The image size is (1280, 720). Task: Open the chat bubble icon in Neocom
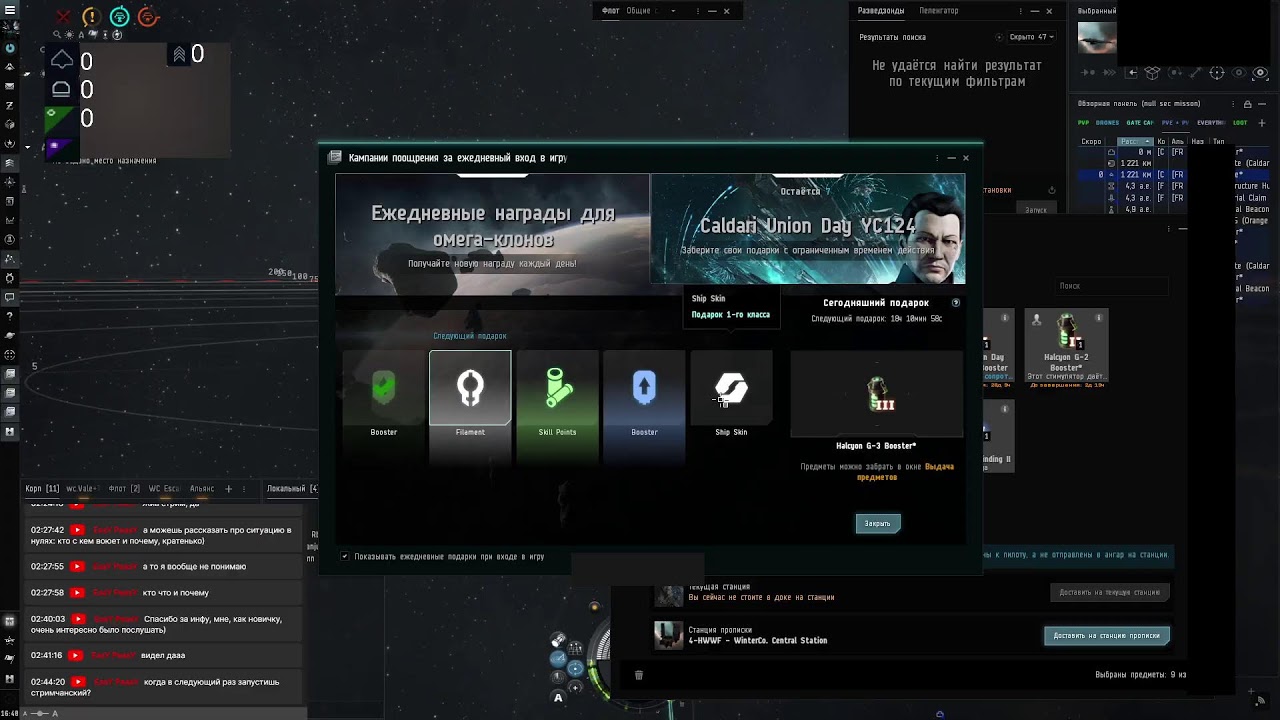(10, 297)
